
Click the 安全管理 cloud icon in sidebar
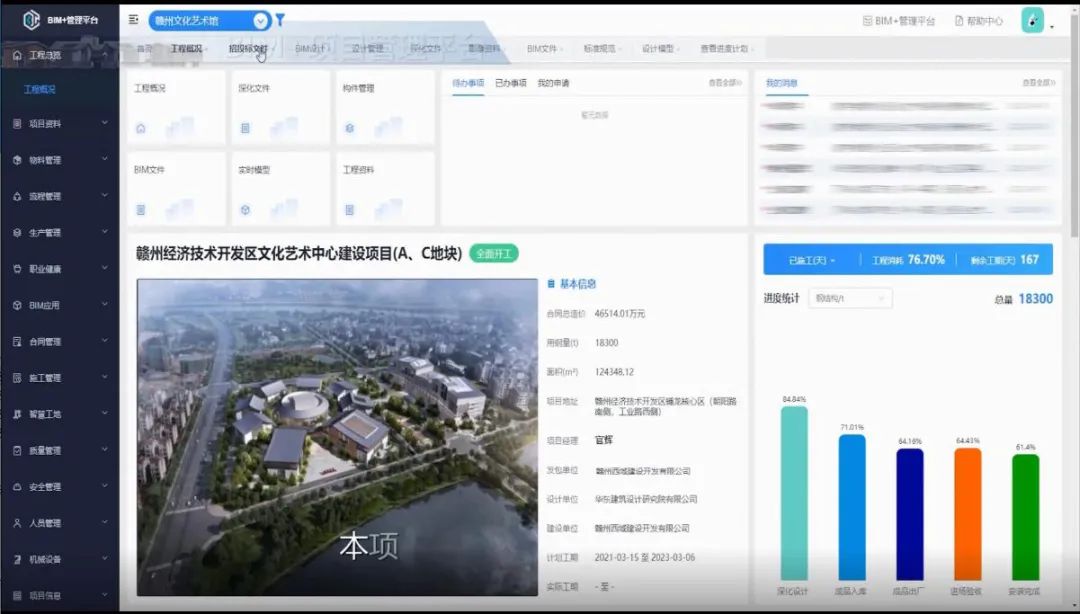(18, 487)
